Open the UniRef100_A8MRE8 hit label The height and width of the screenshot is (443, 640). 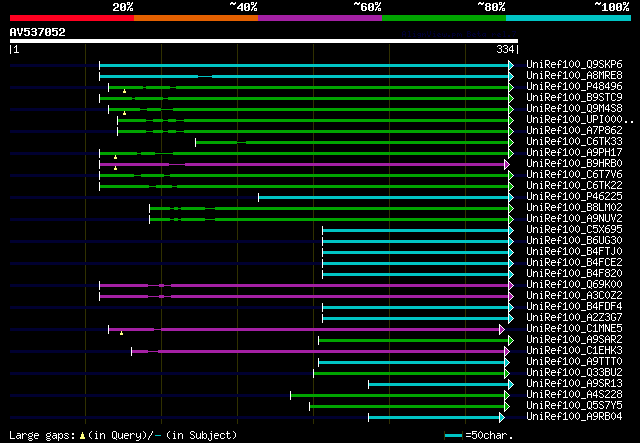[574, 76]
